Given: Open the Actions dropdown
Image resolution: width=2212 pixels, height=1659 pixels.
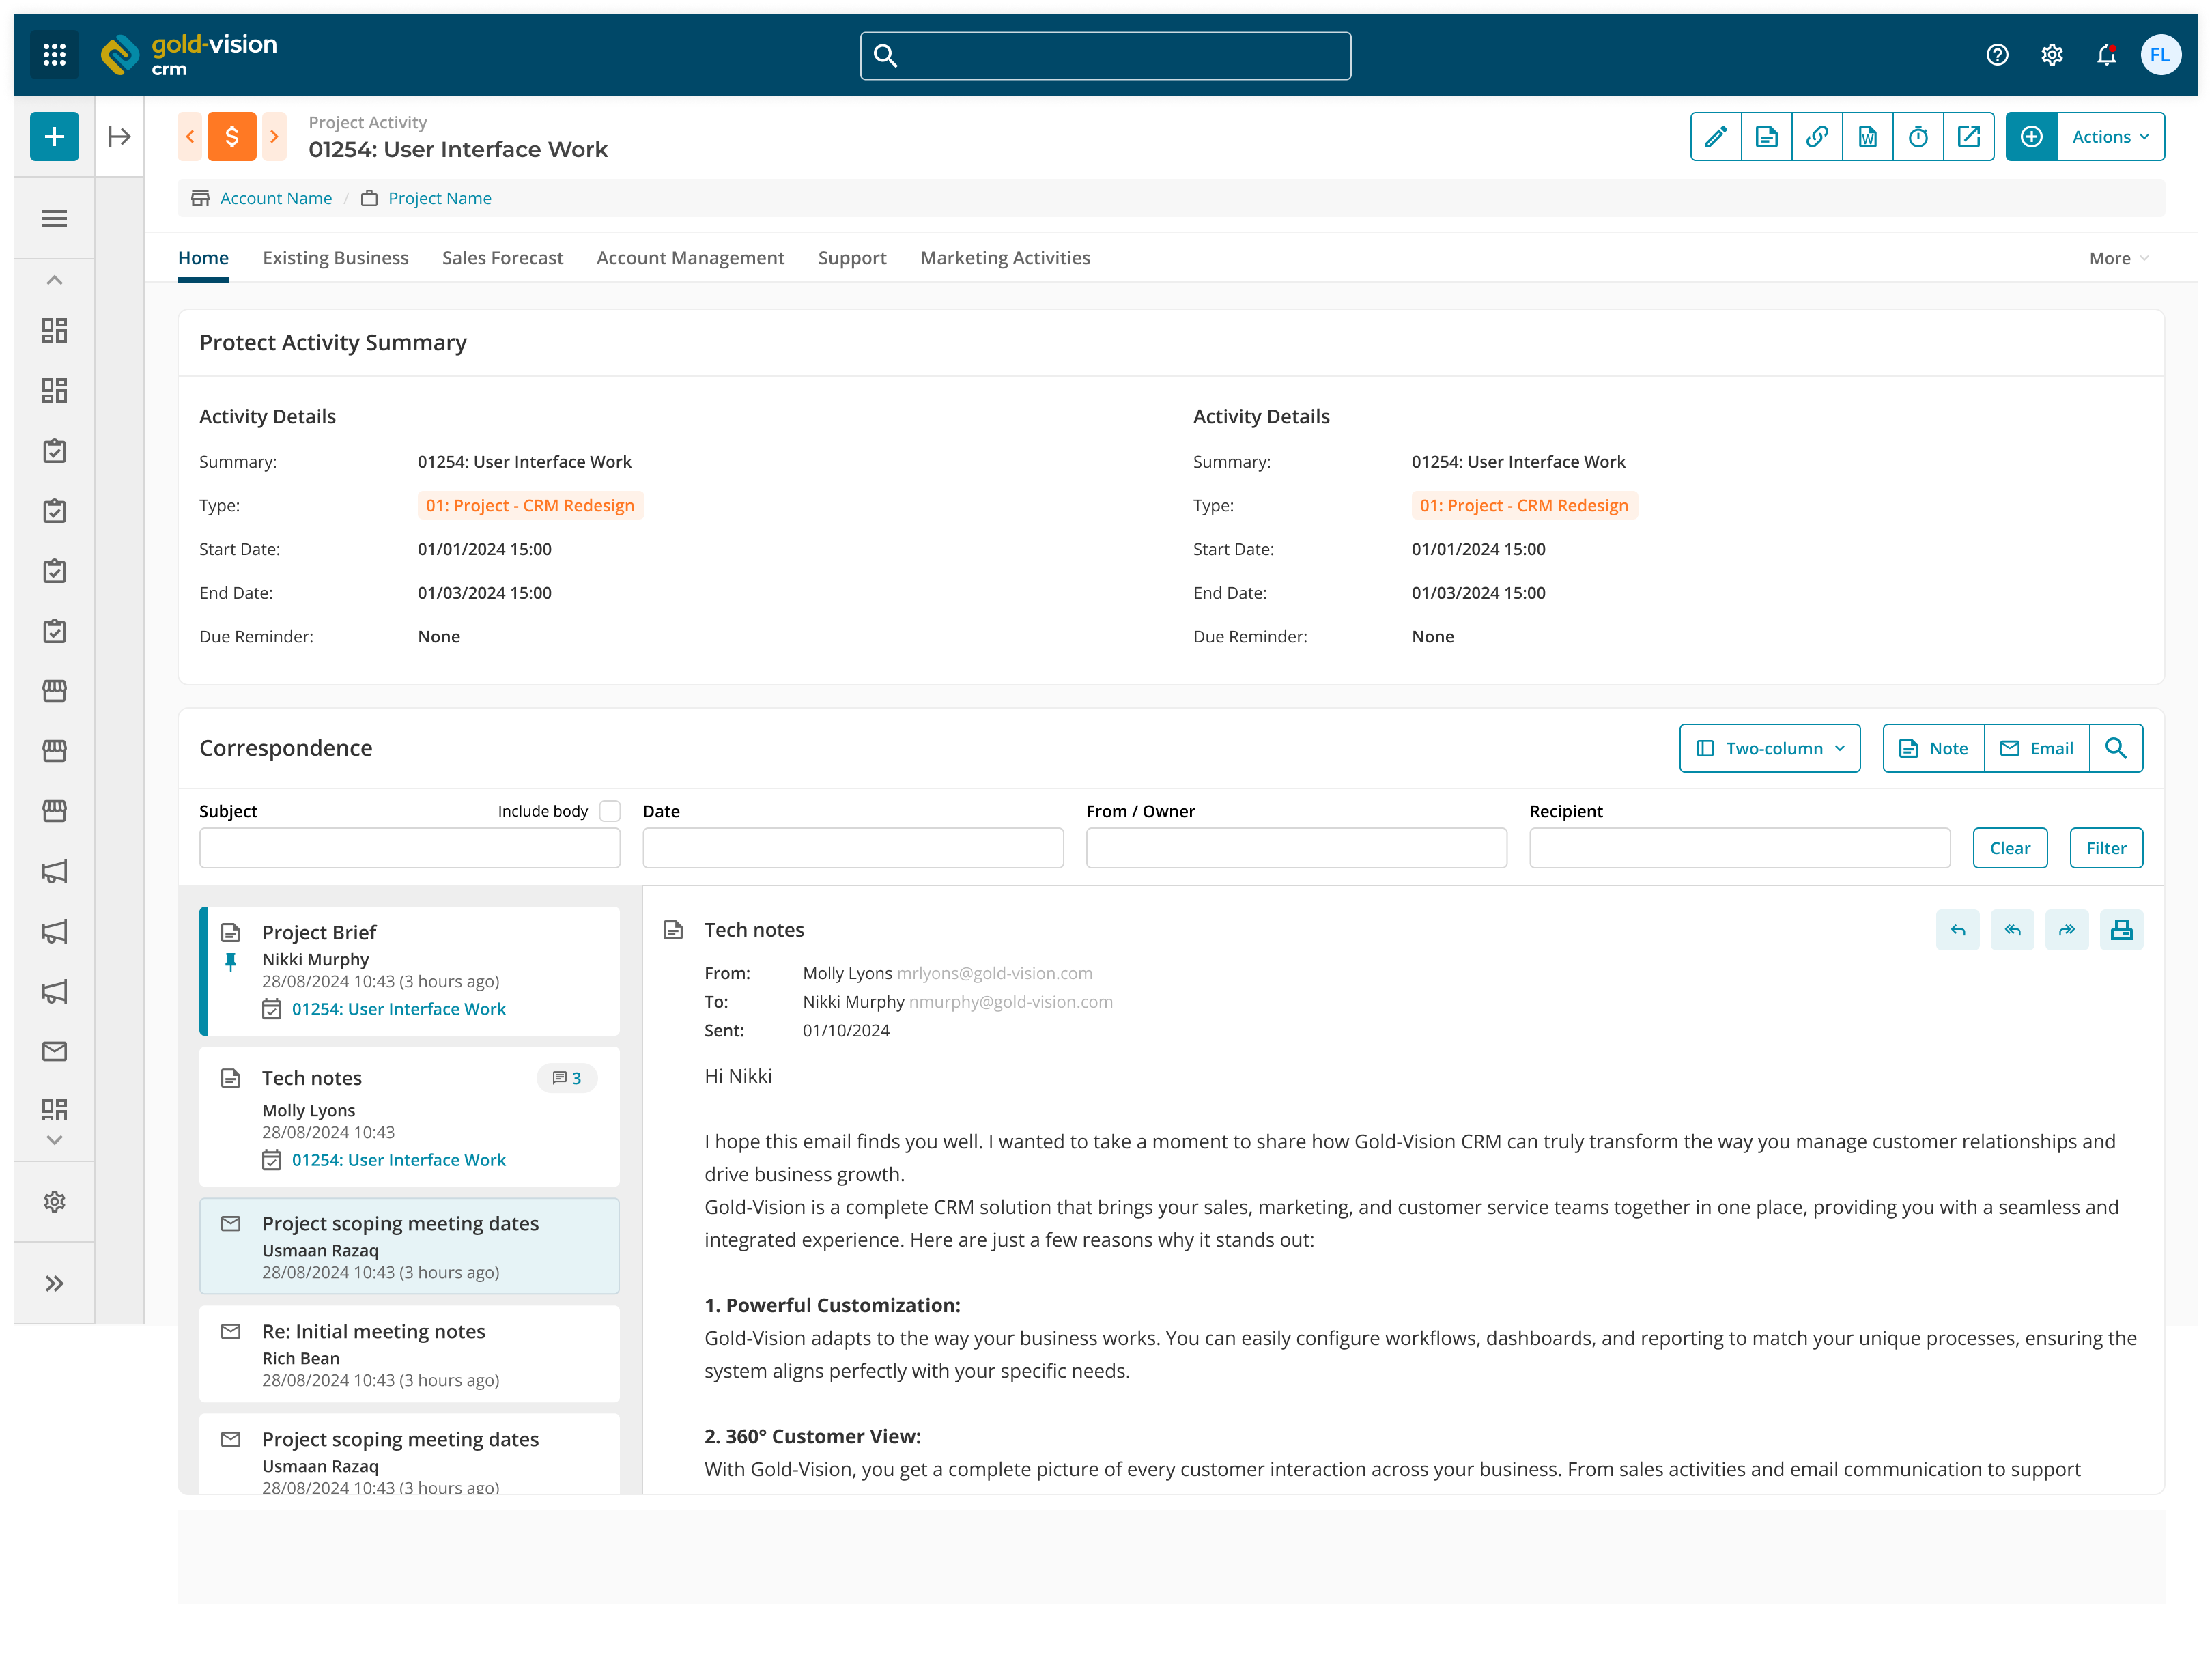Looking at the screenshot, I should [x=2109, y=137].
